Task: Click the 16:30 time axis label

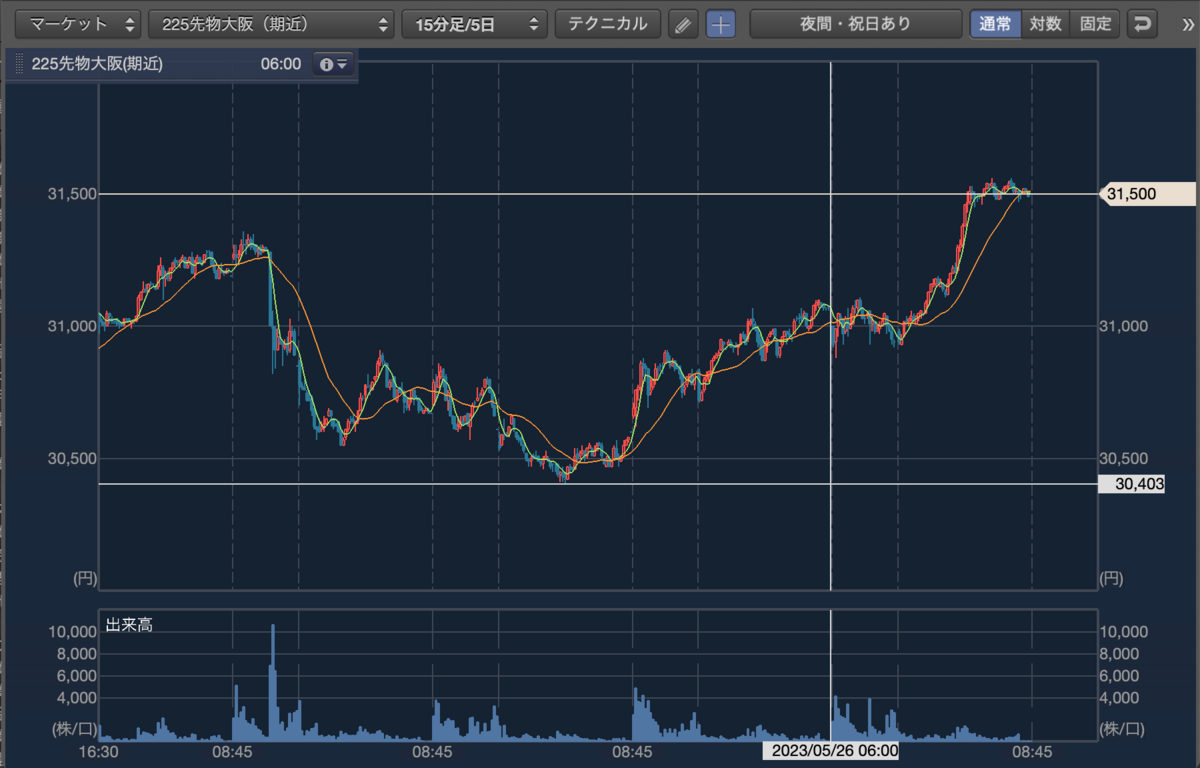Action: pos(99,750)
